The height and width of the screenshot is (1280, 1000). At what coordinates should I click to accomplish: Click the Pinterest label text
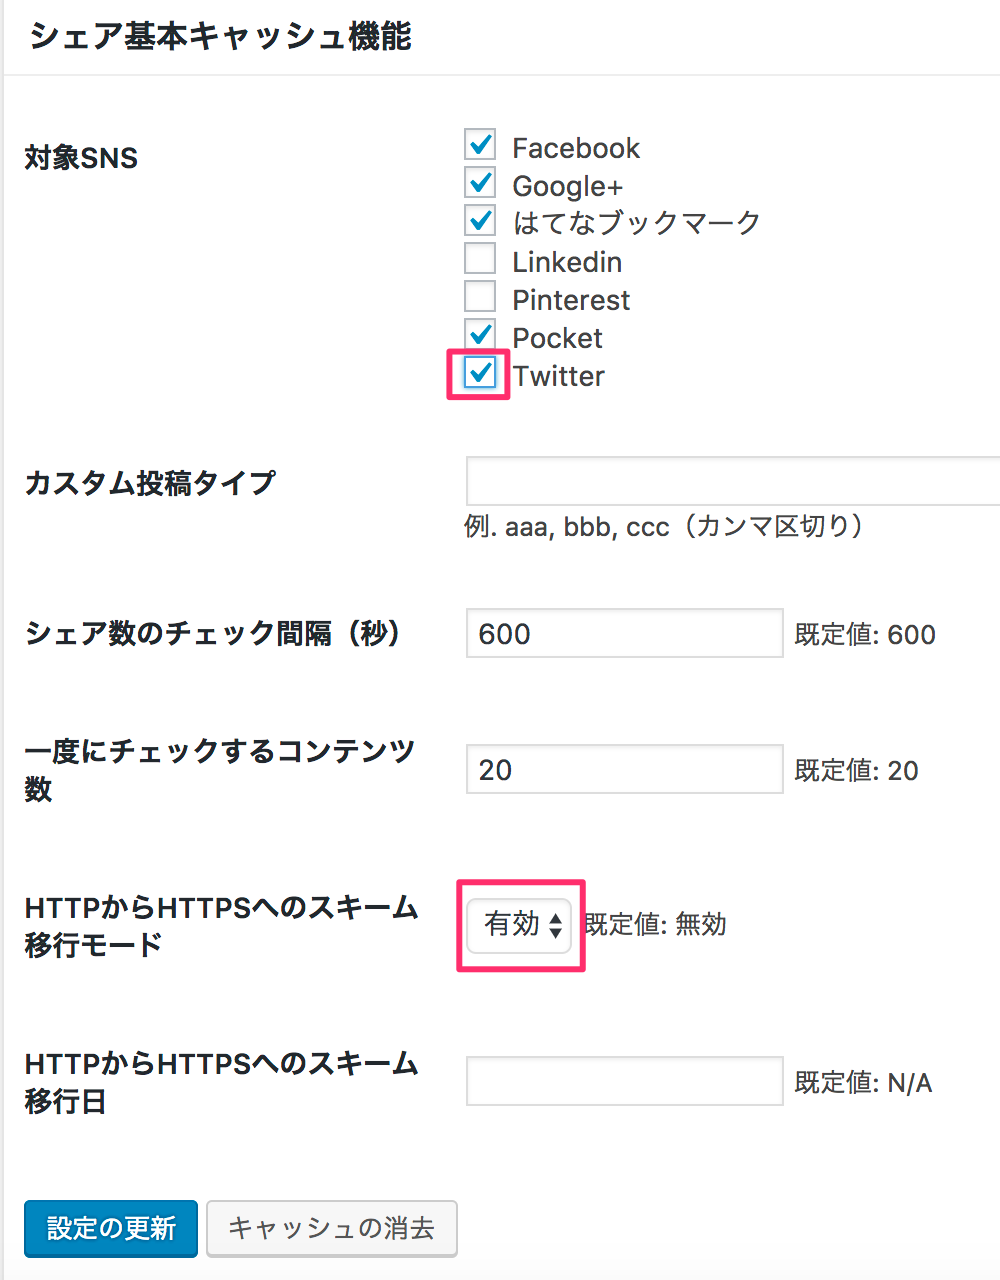point(571,300)
